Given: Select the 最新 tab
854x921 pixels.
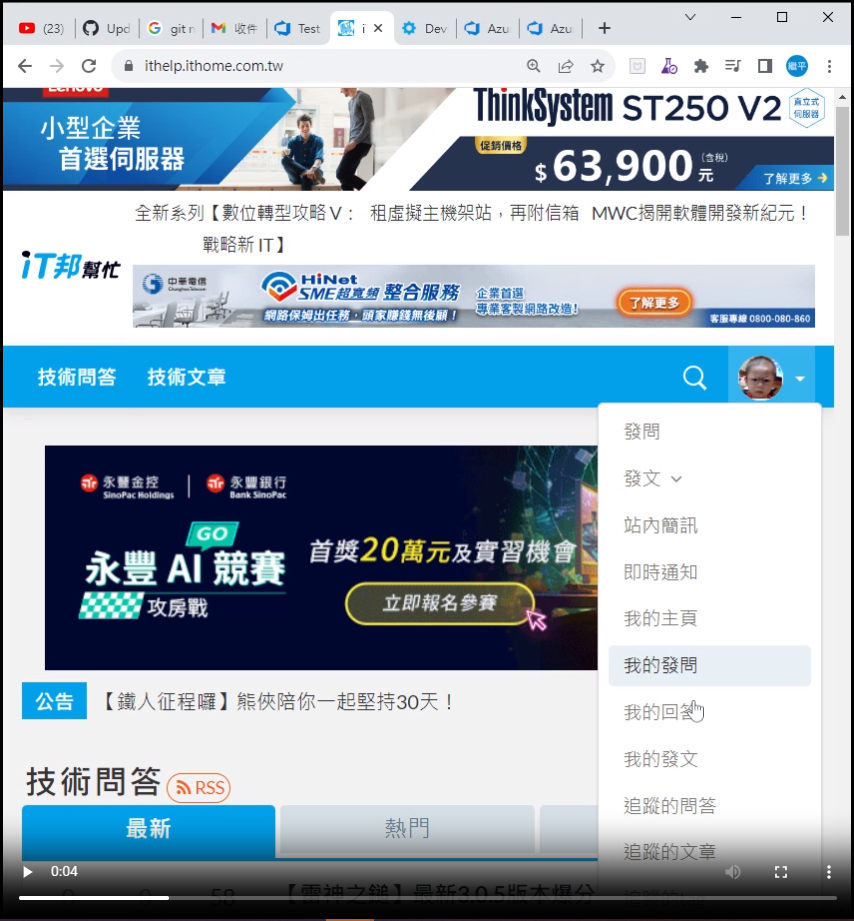Looking at the screenshot, I should pos(148,829).
